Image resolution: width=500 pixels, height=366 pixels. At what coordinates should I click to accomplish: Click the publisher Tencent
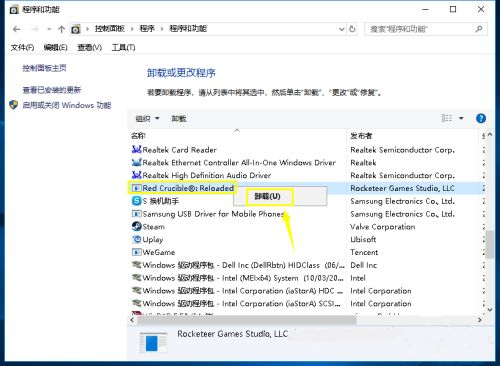(364, 252)
